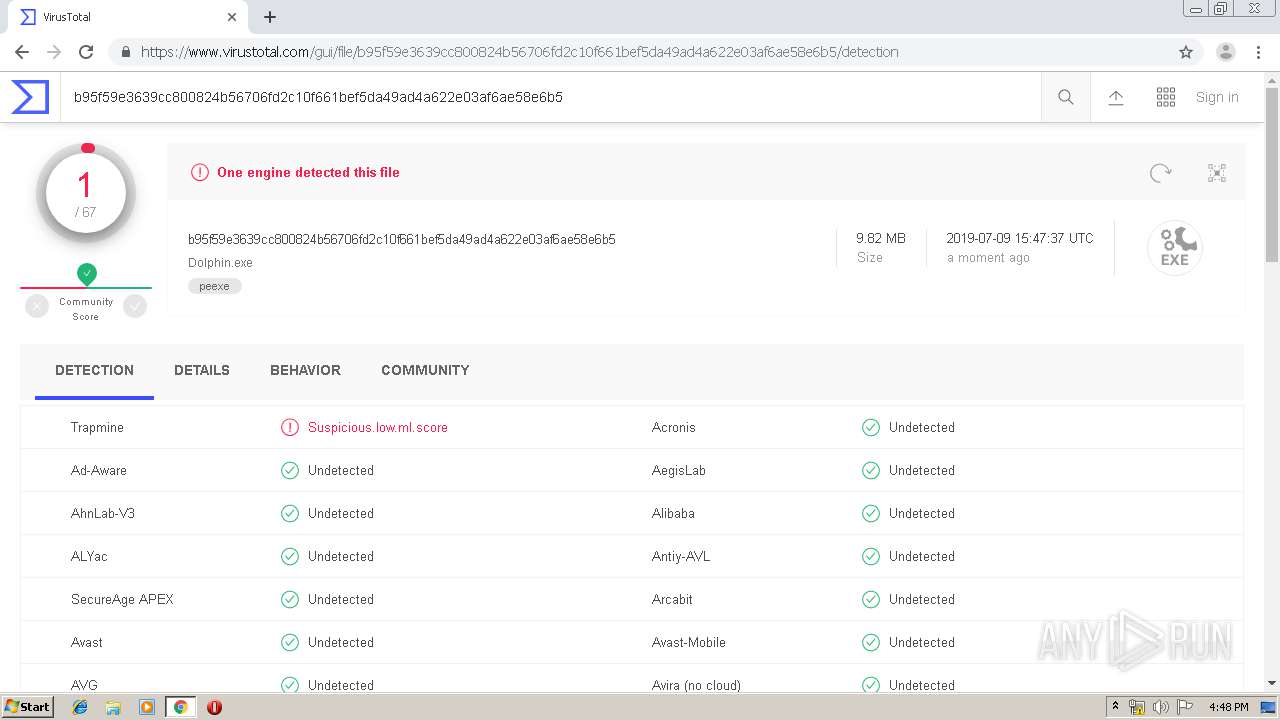Click the Ad-Aware engine name
Viewport: 1280px width, 720px height.
(x=99, y=470)
